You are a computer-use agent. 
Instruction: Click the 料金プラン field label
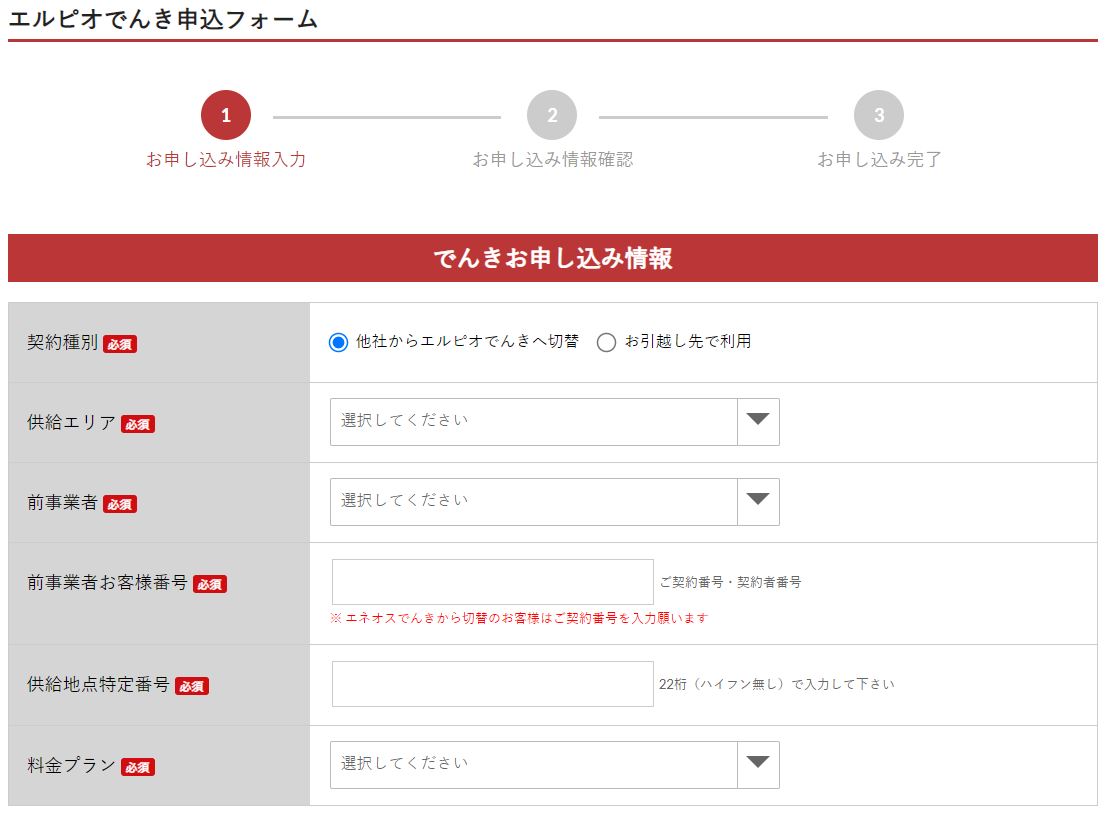pyautogui.click(x=71, y=765)
